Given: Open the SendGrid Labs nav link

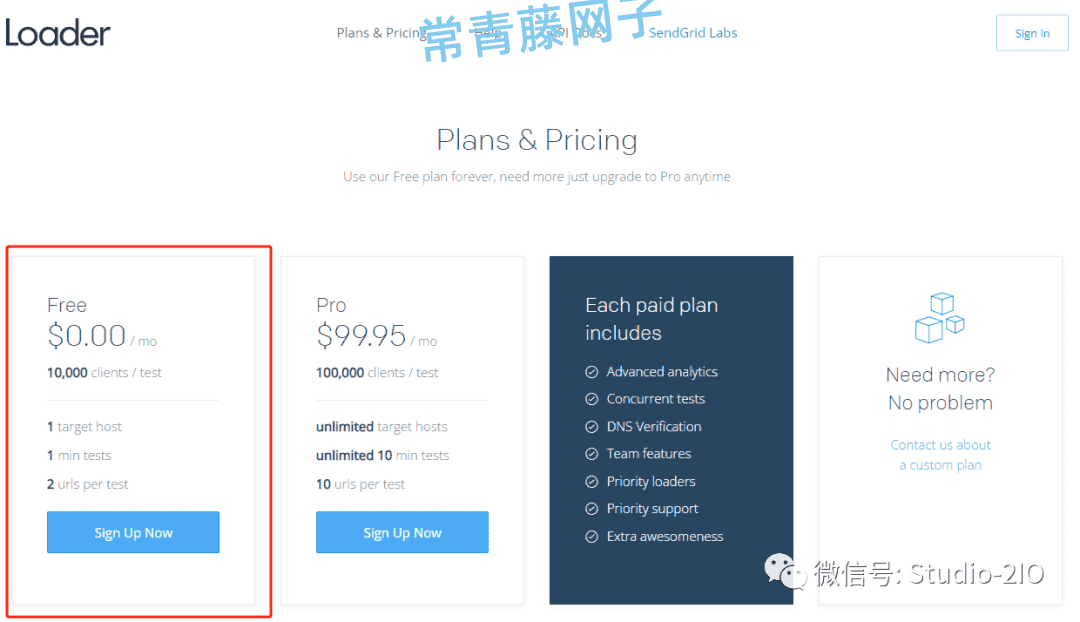Looking at the screenshot, I should pos(693,32).
